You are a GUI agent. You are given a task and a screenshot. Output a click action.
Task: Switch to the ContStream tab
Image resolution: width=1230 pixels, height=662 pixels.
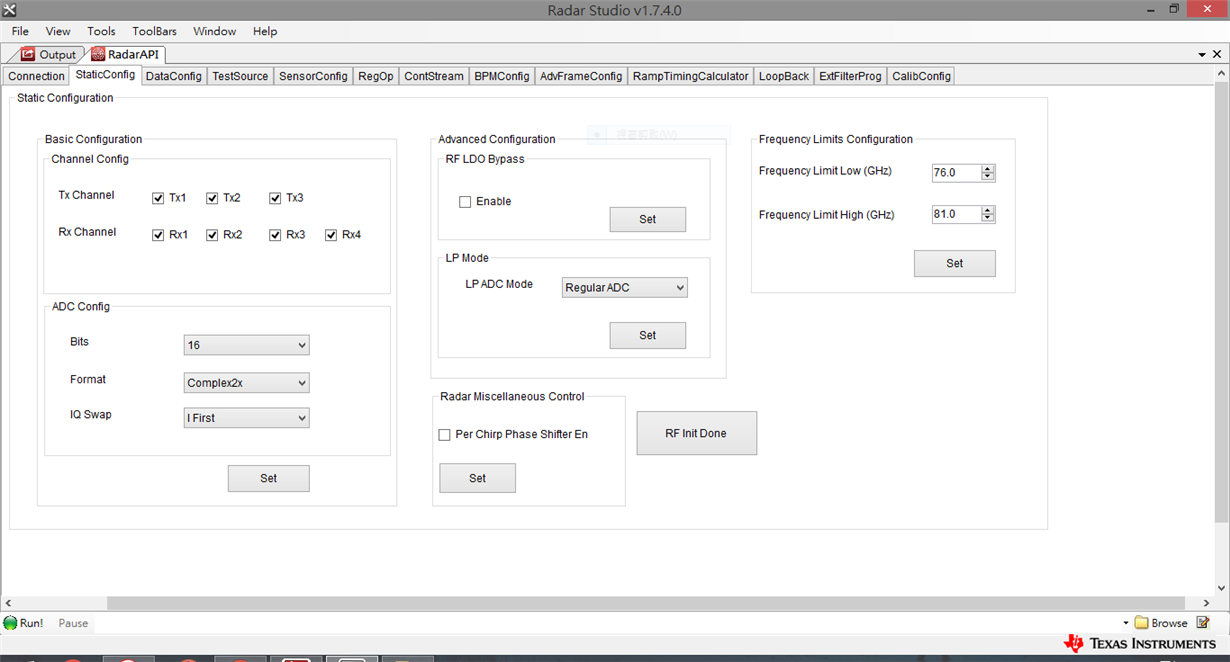click(x=434, y=76)
